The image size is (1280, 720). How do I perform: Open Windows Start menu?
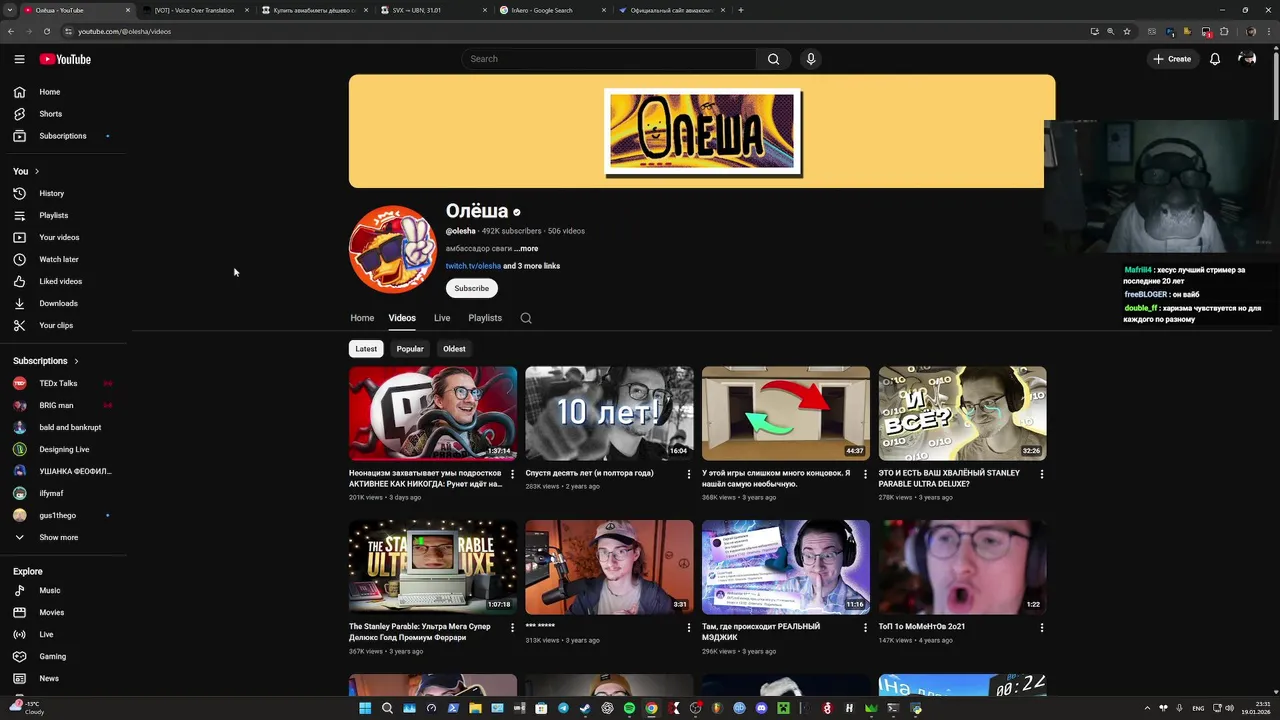[365, 708]
